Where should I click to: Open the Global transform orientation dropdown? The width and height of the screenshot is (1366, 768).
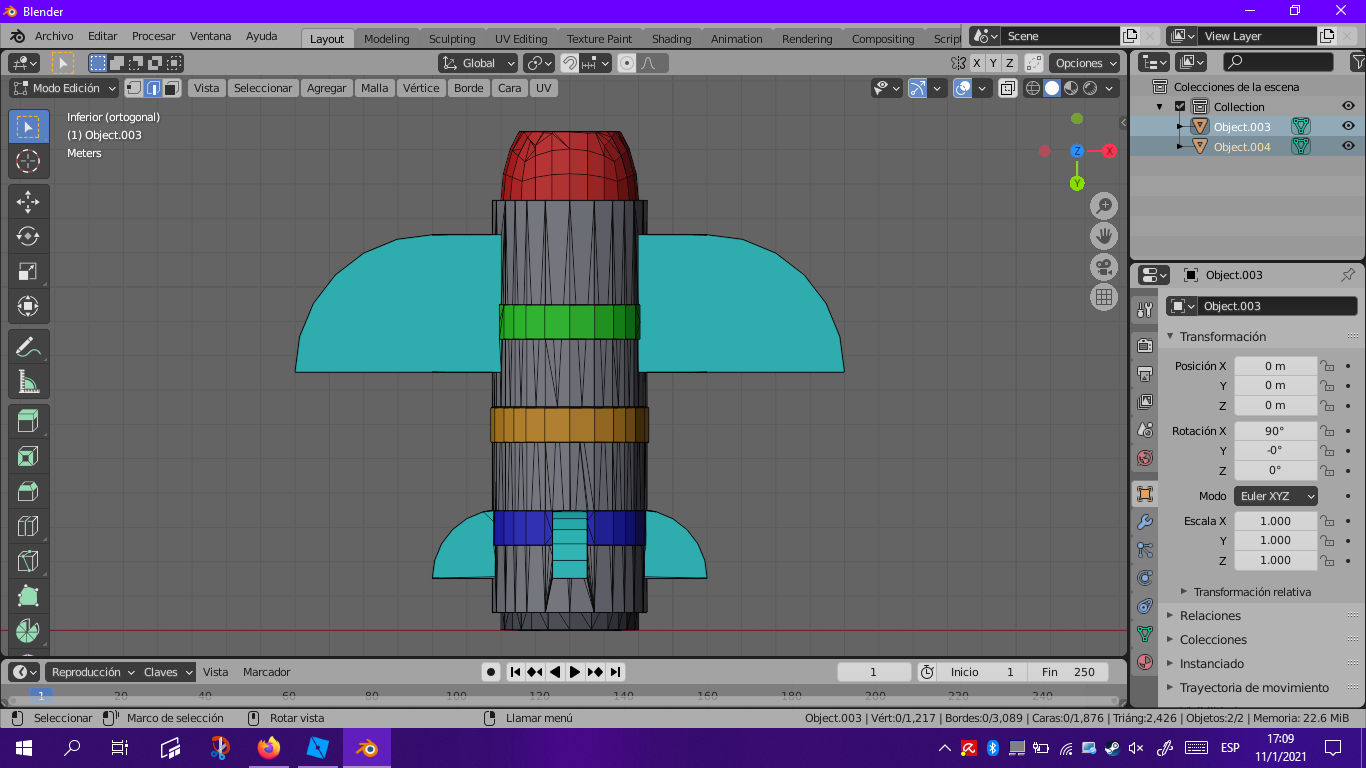(x=478, y=63)
